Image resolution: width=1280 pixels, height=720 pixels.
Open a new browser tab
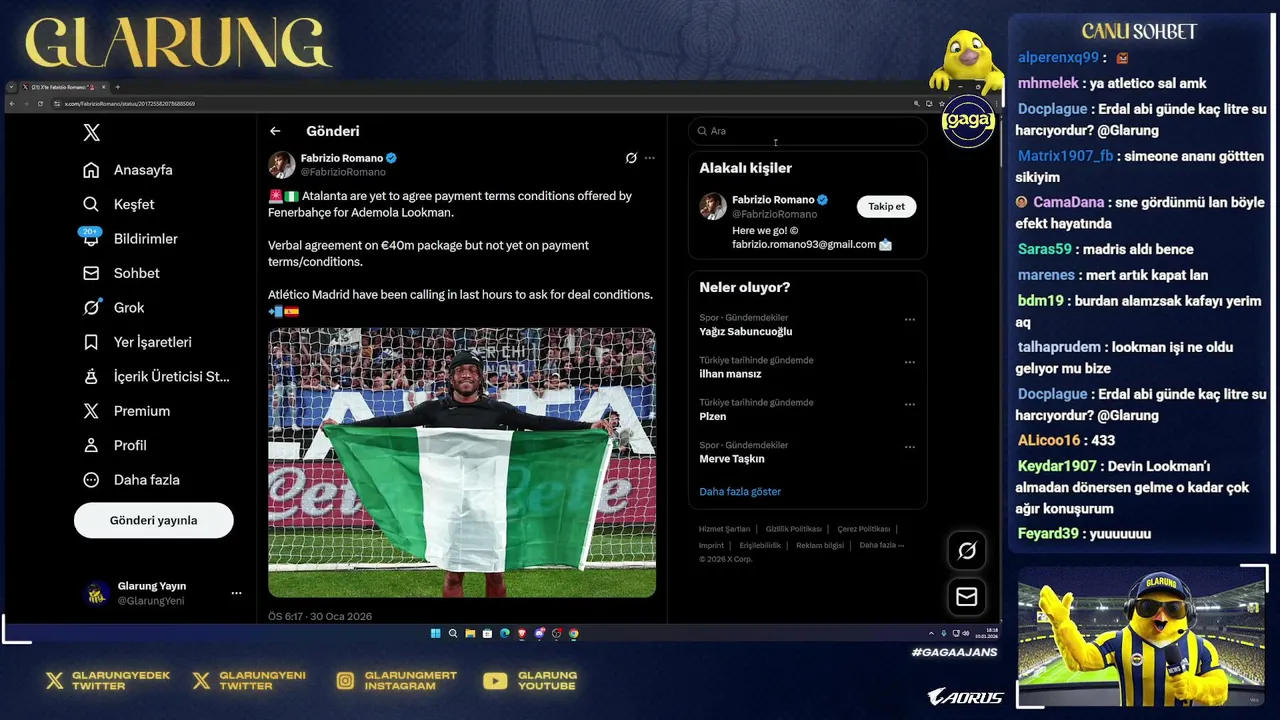[117, 87]
